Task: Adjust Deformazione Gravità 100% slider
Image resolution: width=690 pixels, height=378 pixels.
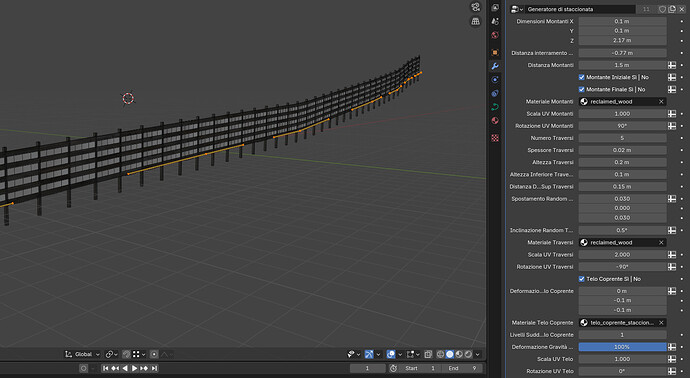Action: 622,347
